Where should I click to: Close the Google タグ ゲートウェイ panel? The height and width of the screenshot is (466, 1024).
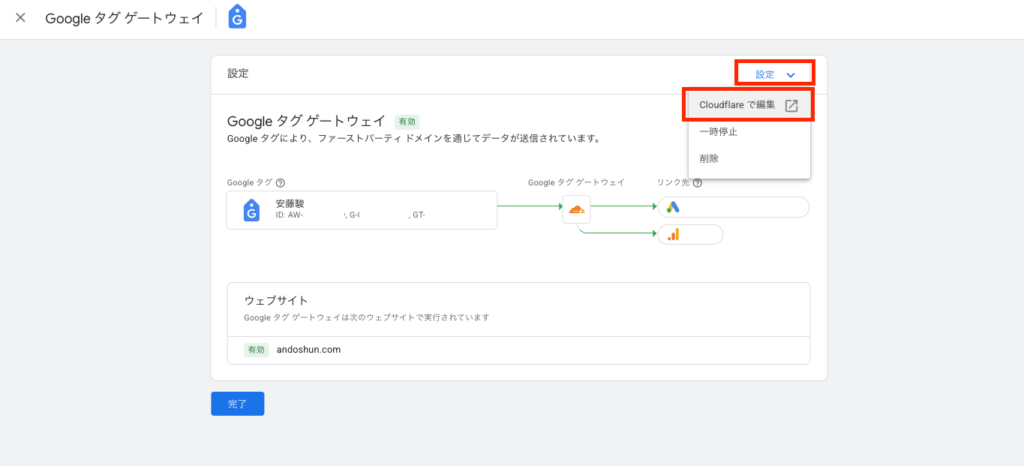[x=20, y=18]
